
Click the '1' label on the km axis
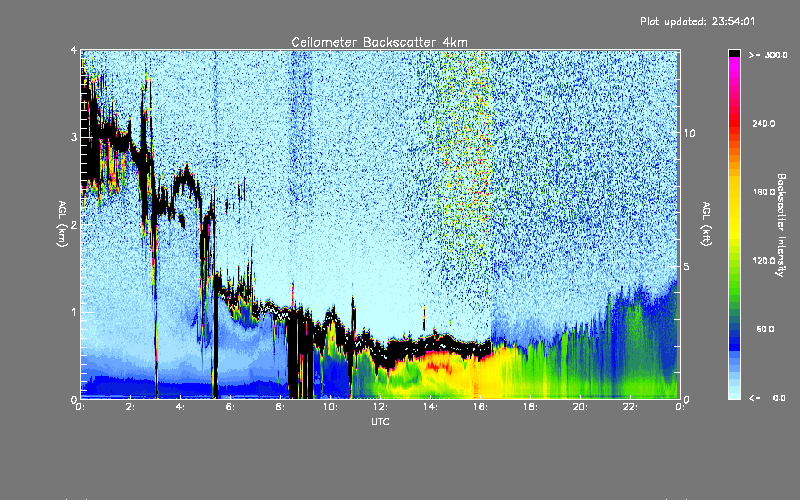pyautogui.click(x=74, y=312)
